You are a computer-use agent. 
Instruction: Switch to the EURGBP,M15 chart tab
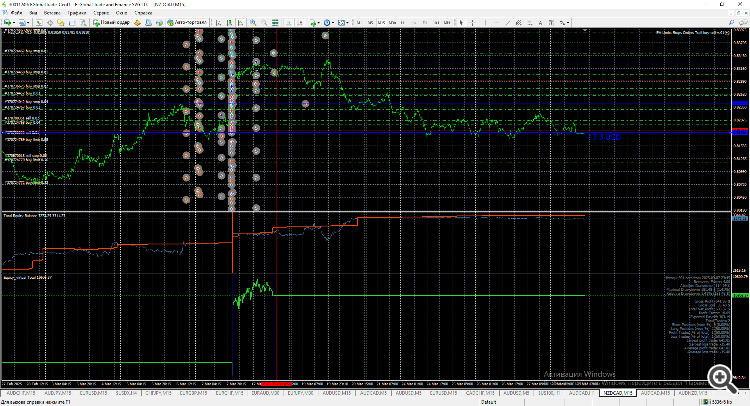click(193, 393)
